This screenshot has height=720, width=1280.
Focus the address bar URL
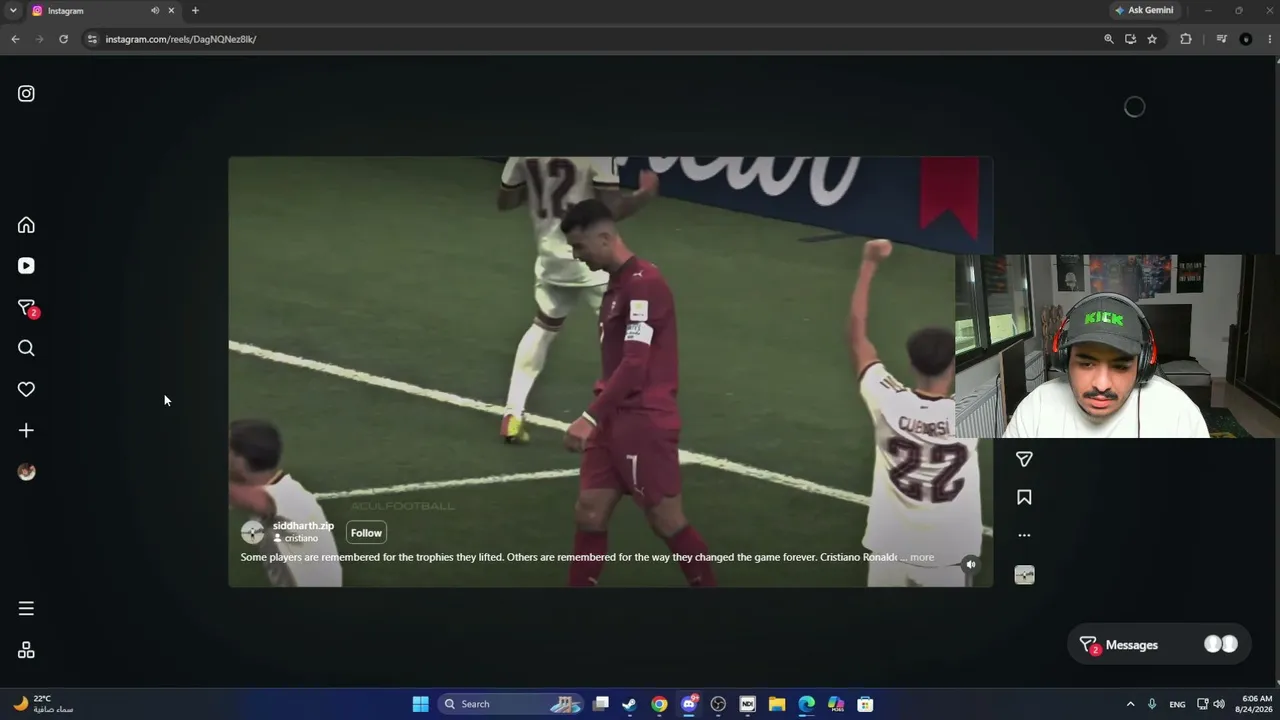click(x=181, y=39)
